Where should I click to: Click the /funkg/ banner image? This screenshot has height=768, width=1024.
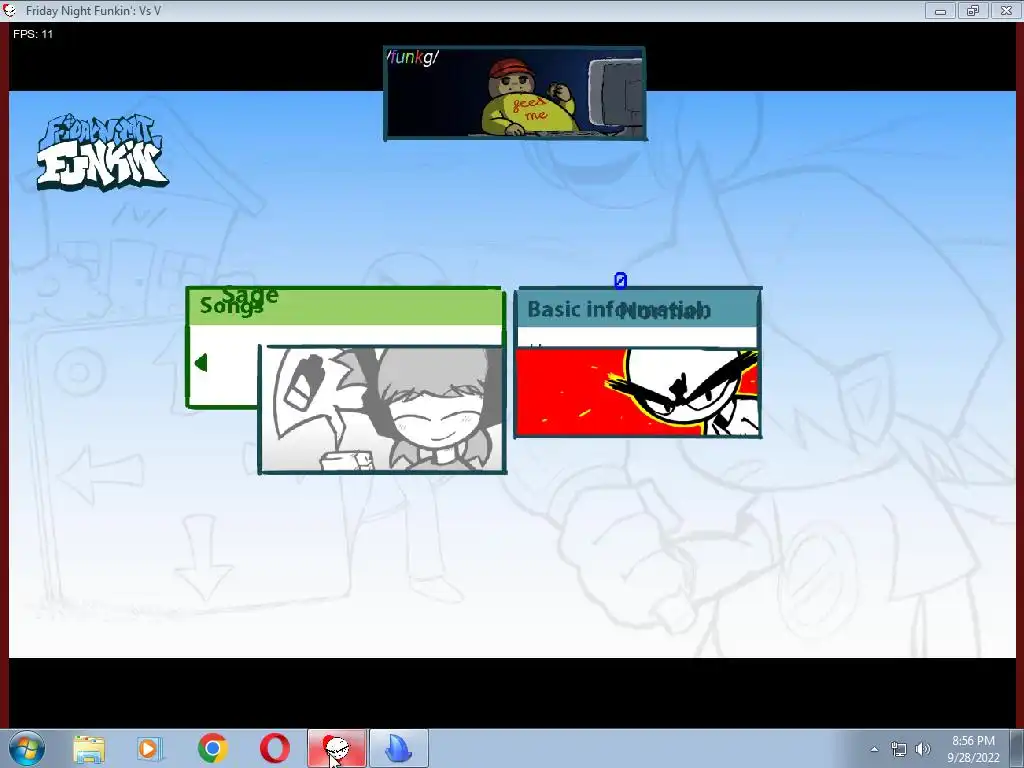point(515,93)
